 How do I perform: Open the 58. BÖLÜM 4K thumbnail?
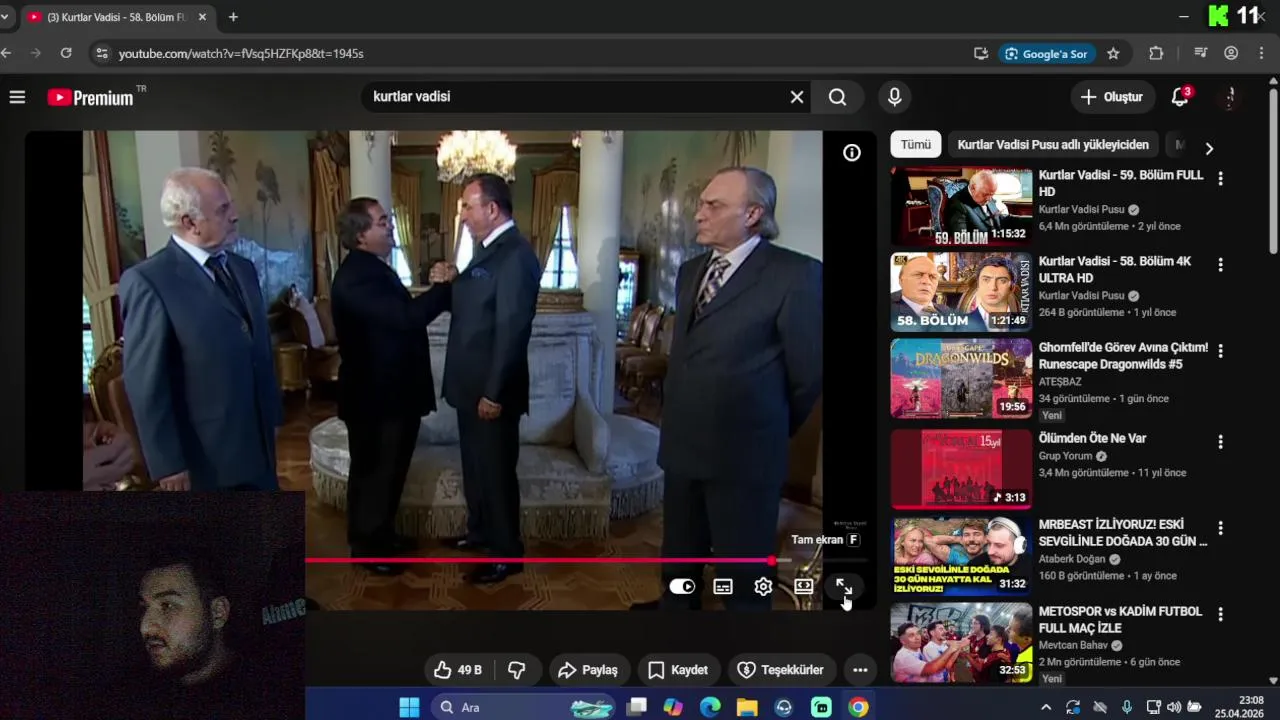click(961, 292)
